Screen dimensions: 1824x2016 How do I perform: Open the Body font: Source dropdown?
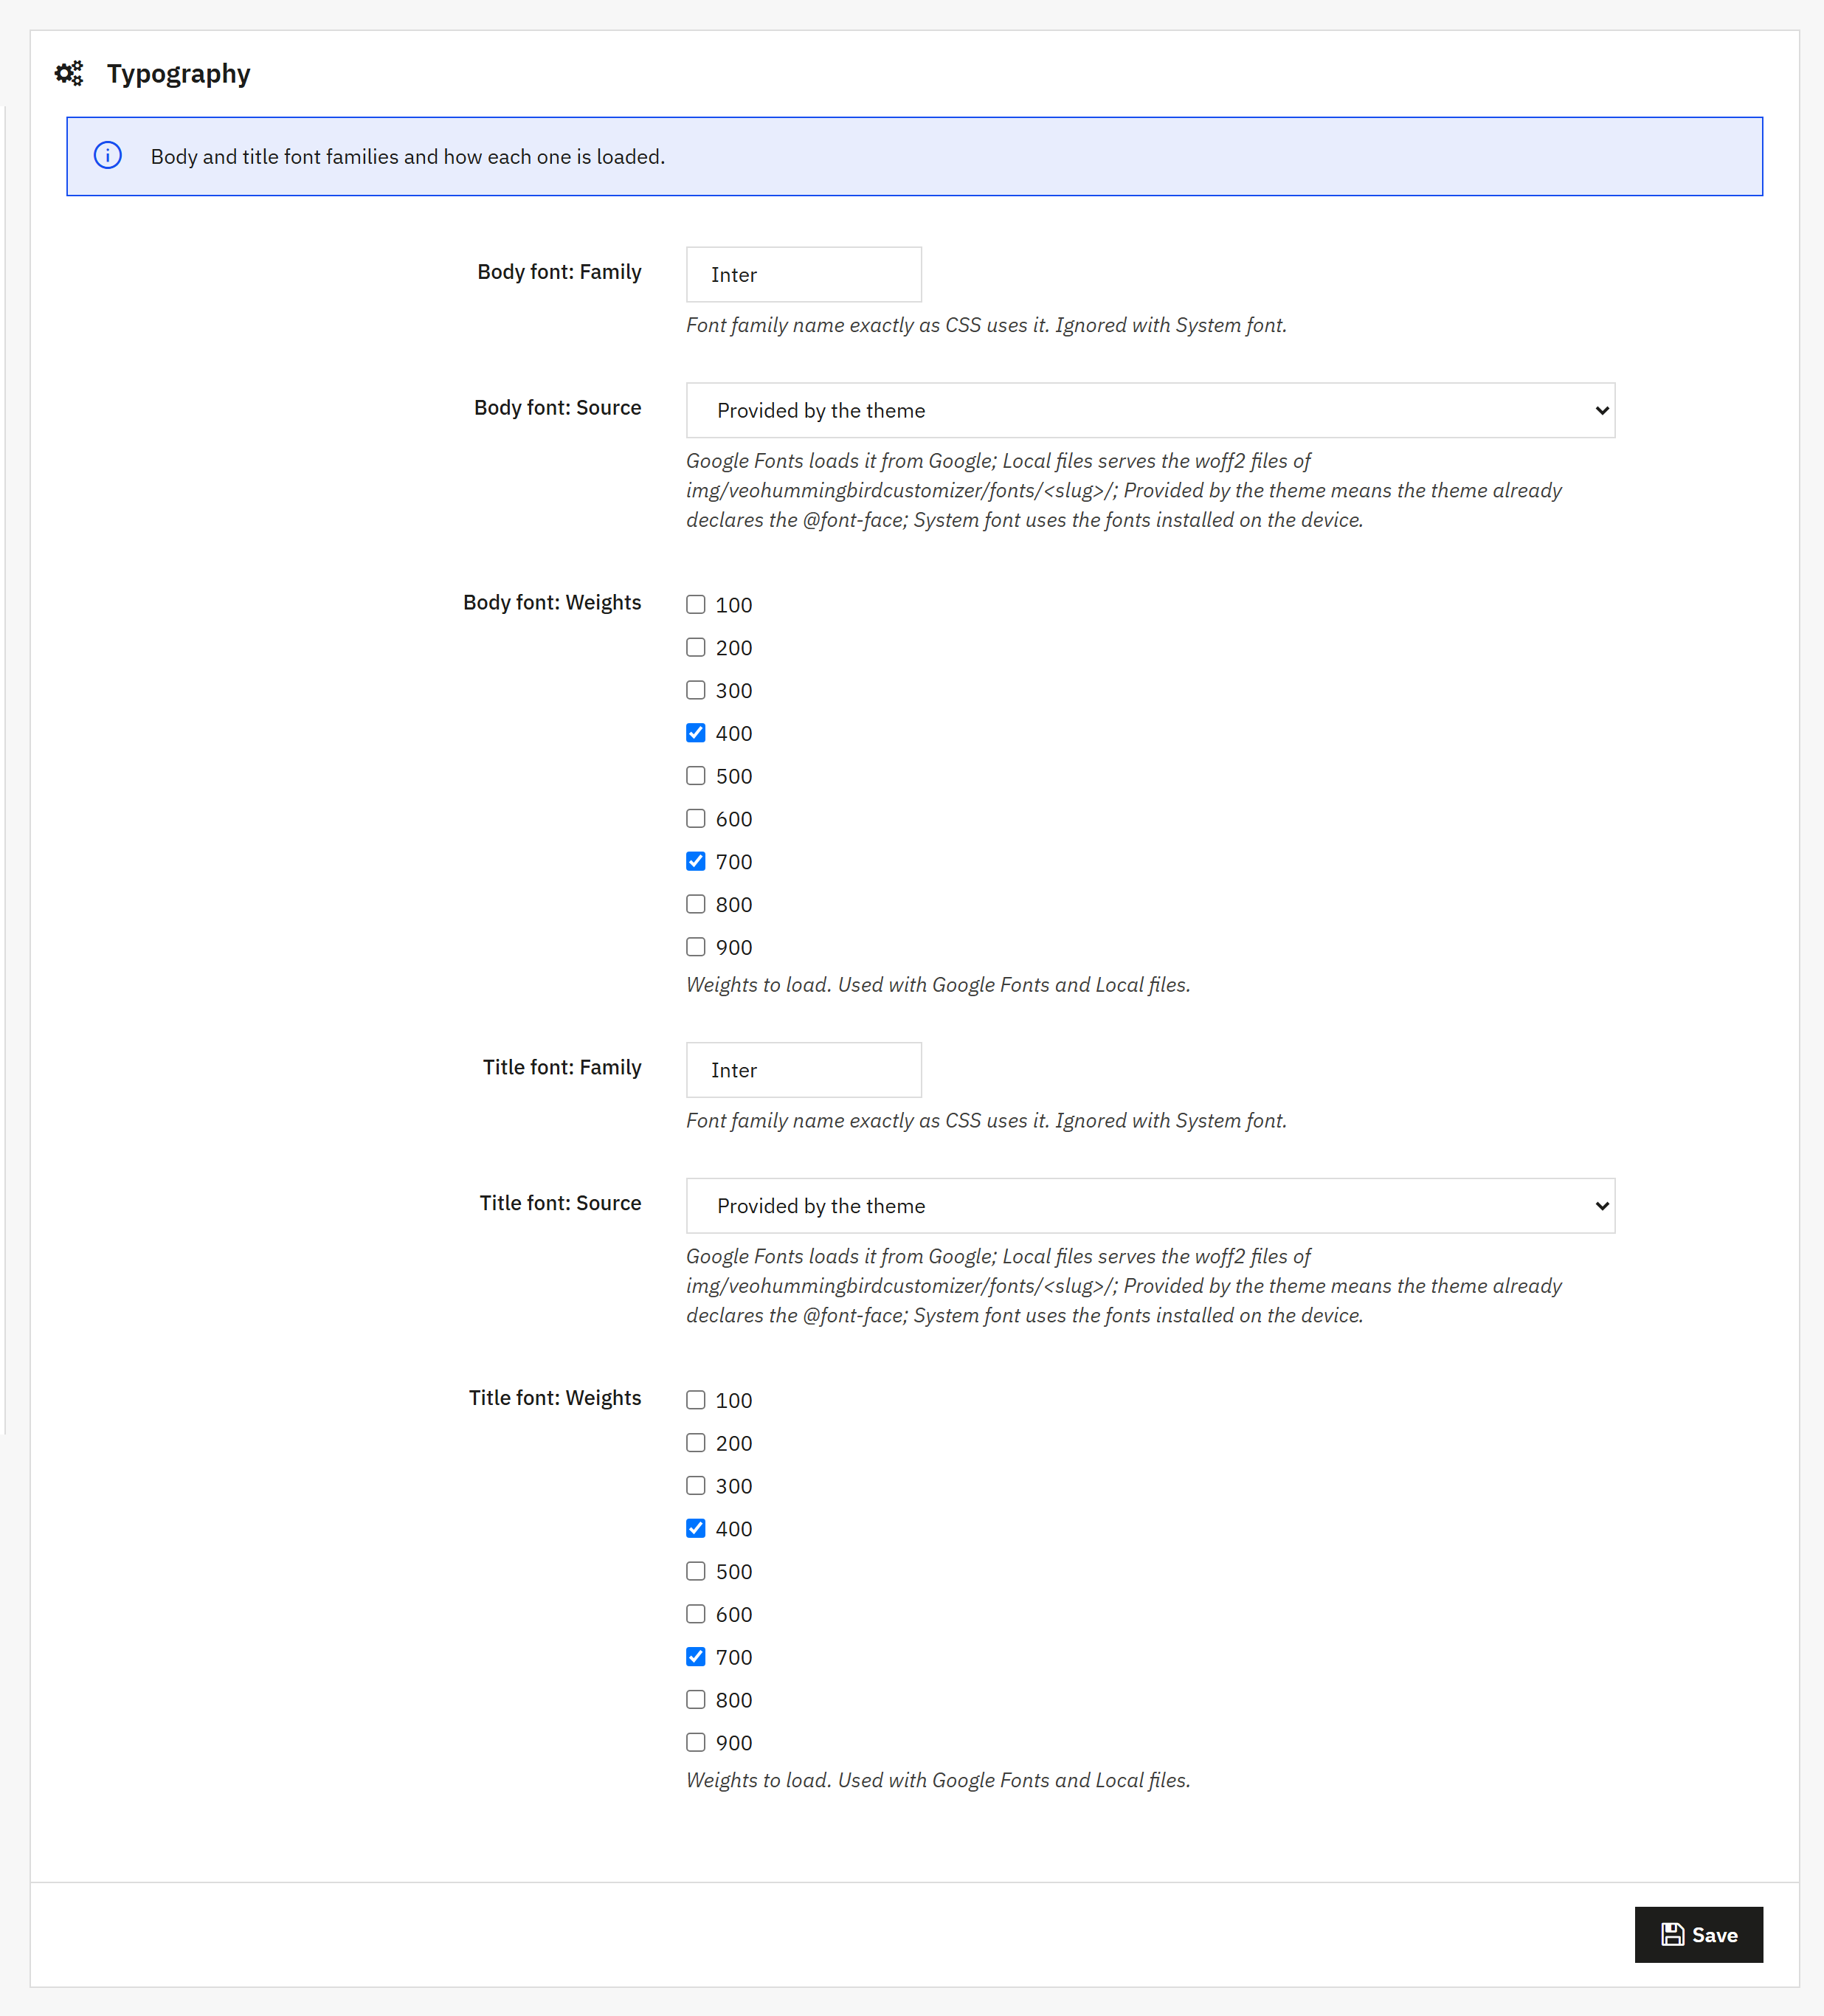coord(1150,410)
